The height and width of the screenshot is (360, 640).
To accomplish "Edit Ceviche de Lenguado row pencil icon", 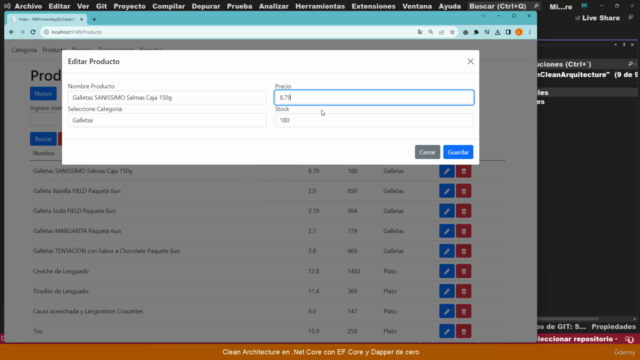I will (x=447, y=271).
